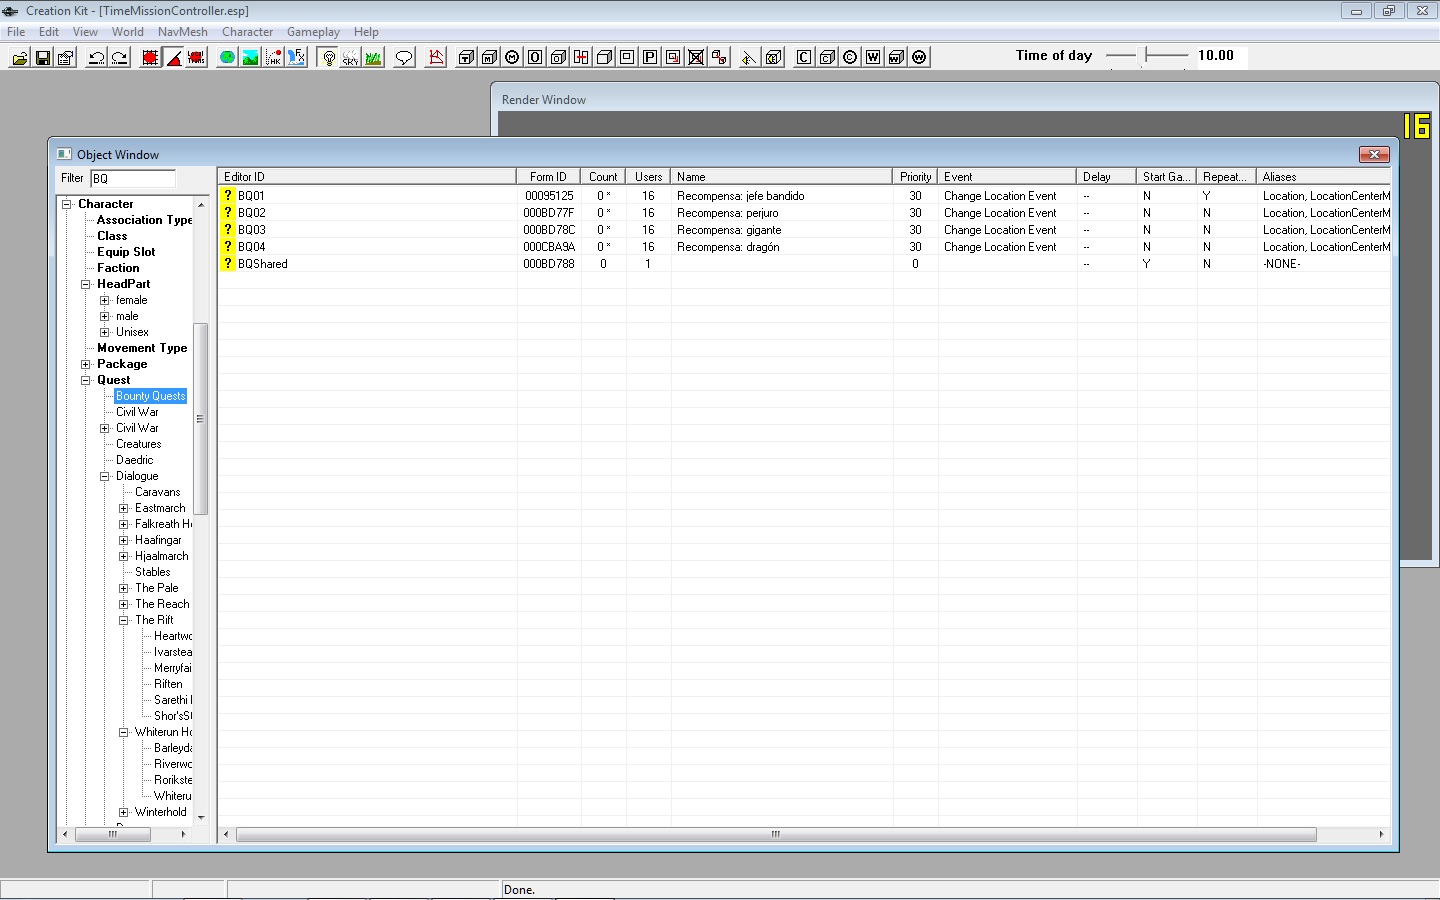Screen dimensions: 1440x900
Task: Click the linked boxes toolbar icon
Action: click(719, 57)
